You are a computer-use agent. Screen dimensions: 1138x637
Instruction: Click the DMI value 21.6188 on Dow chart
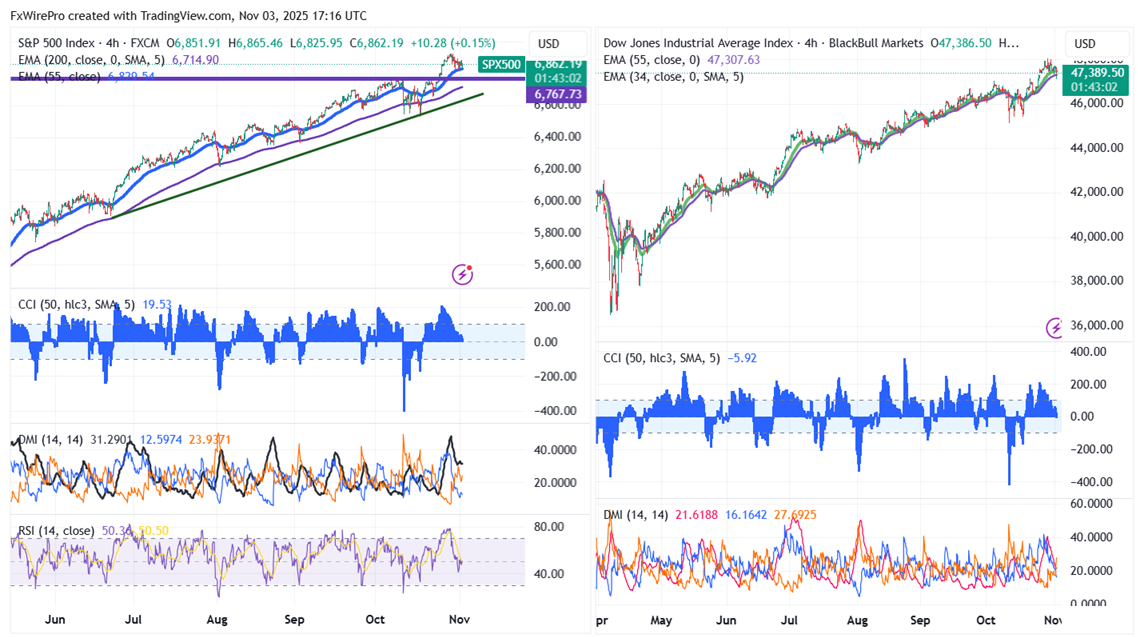696,514
